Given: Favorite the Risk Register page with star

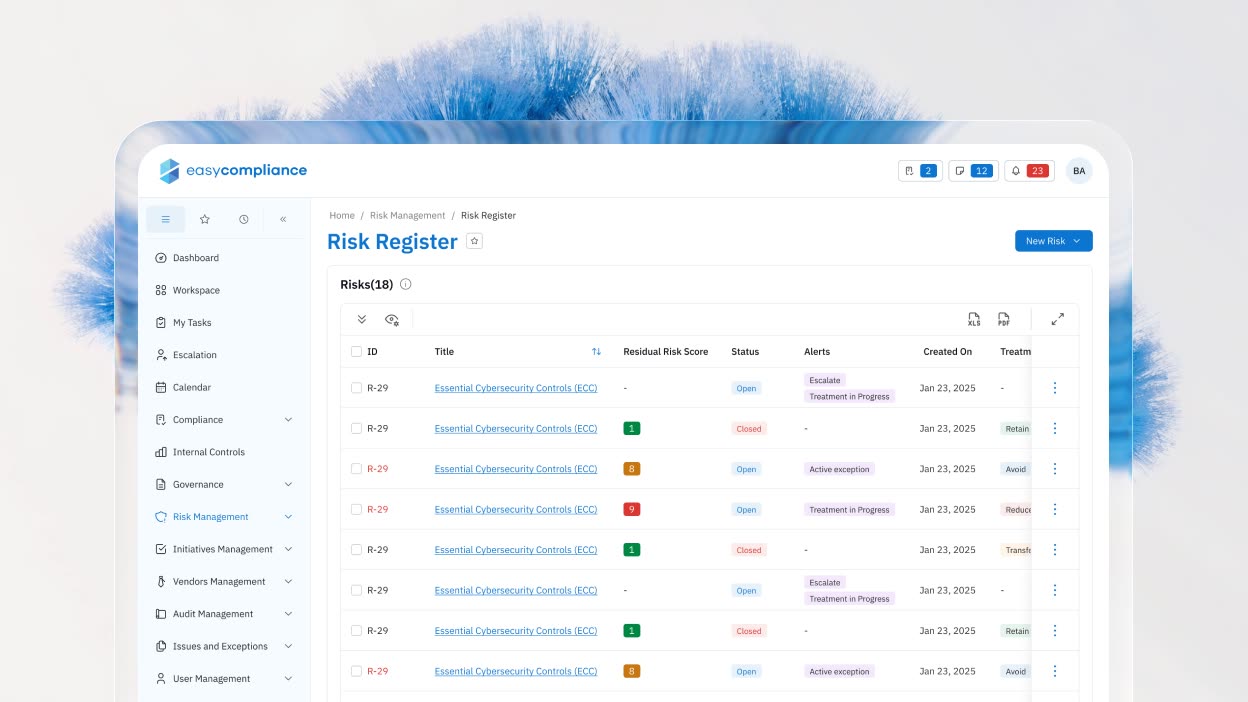Looking at the screenshot, I should (475, 241).
